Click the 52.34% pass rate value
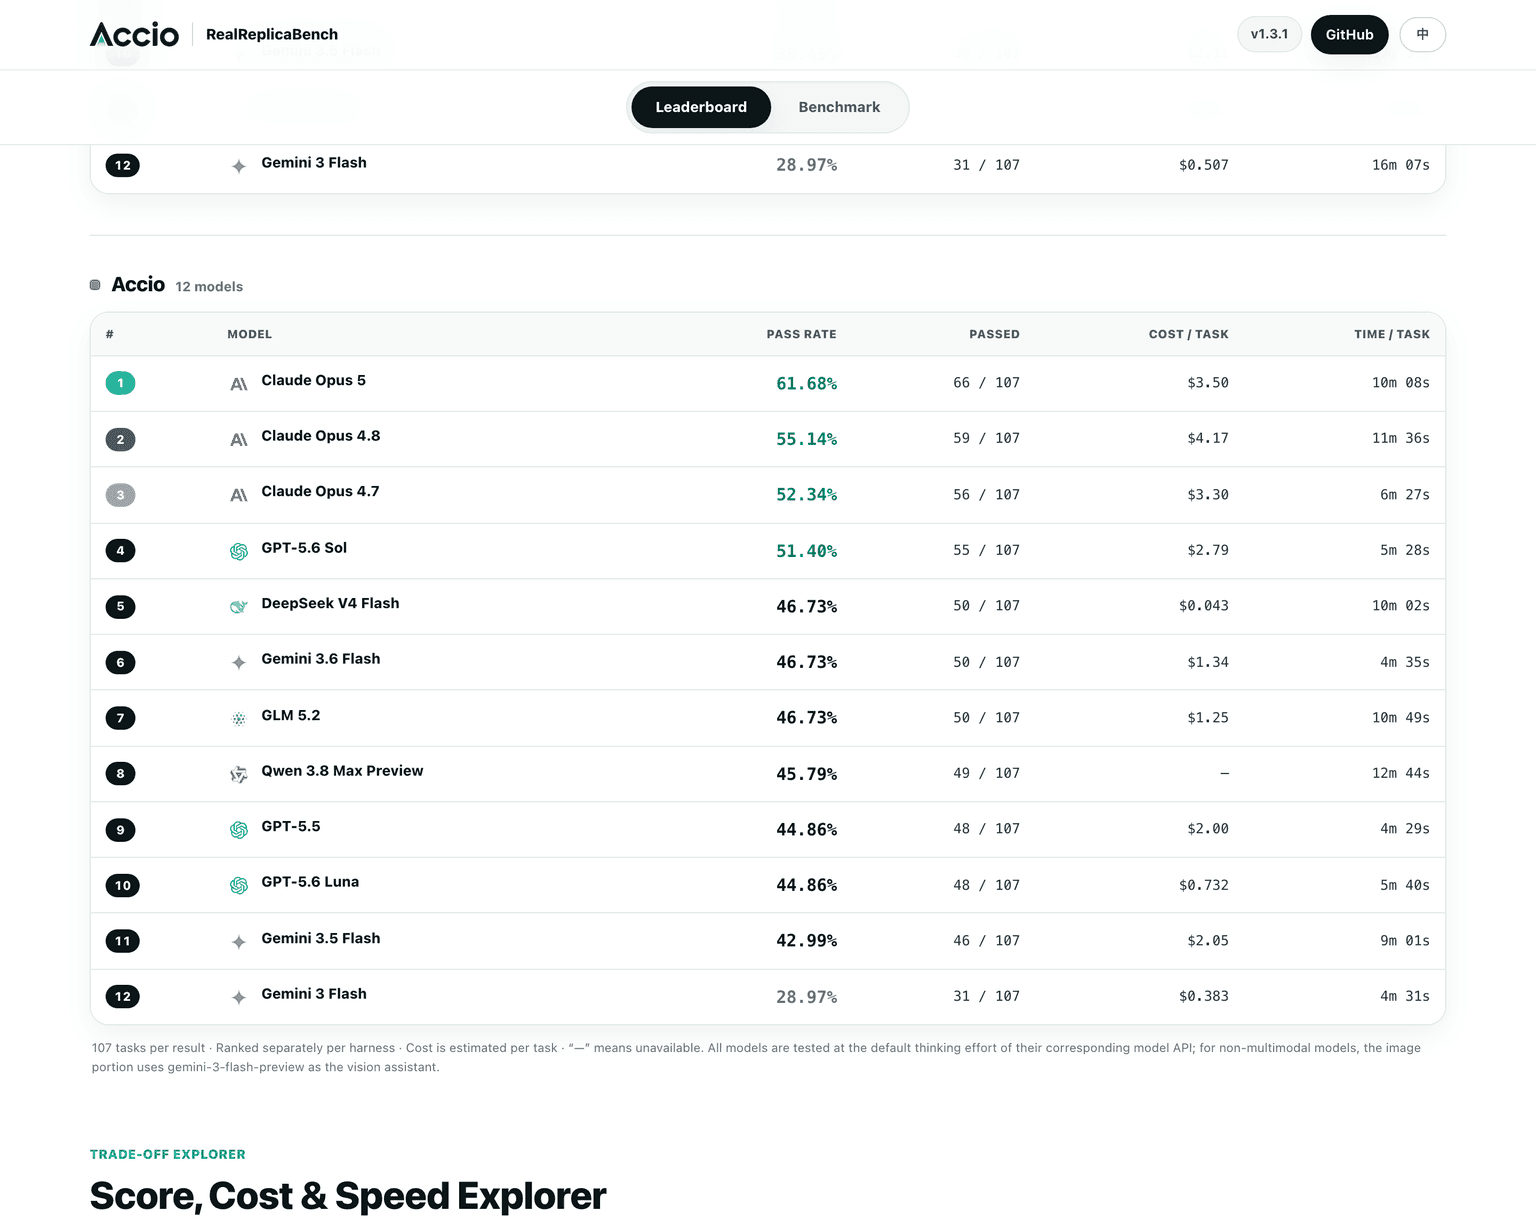Viewport: 1536px width, 1227px height. click(x=806, y=495)
